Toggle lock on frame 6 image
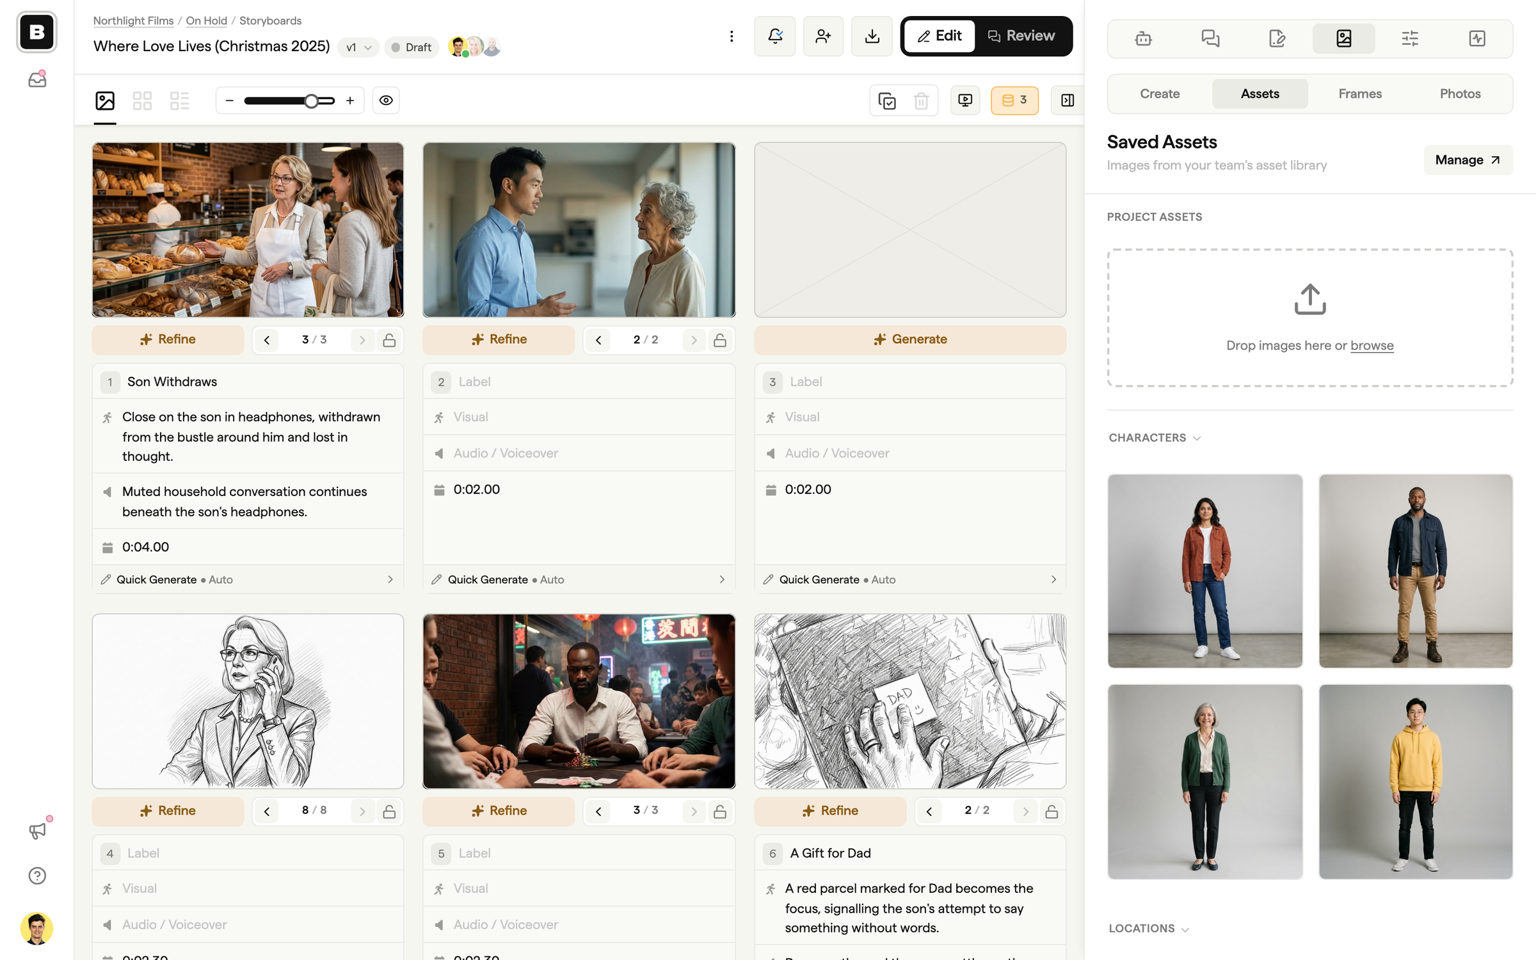 1051,811
